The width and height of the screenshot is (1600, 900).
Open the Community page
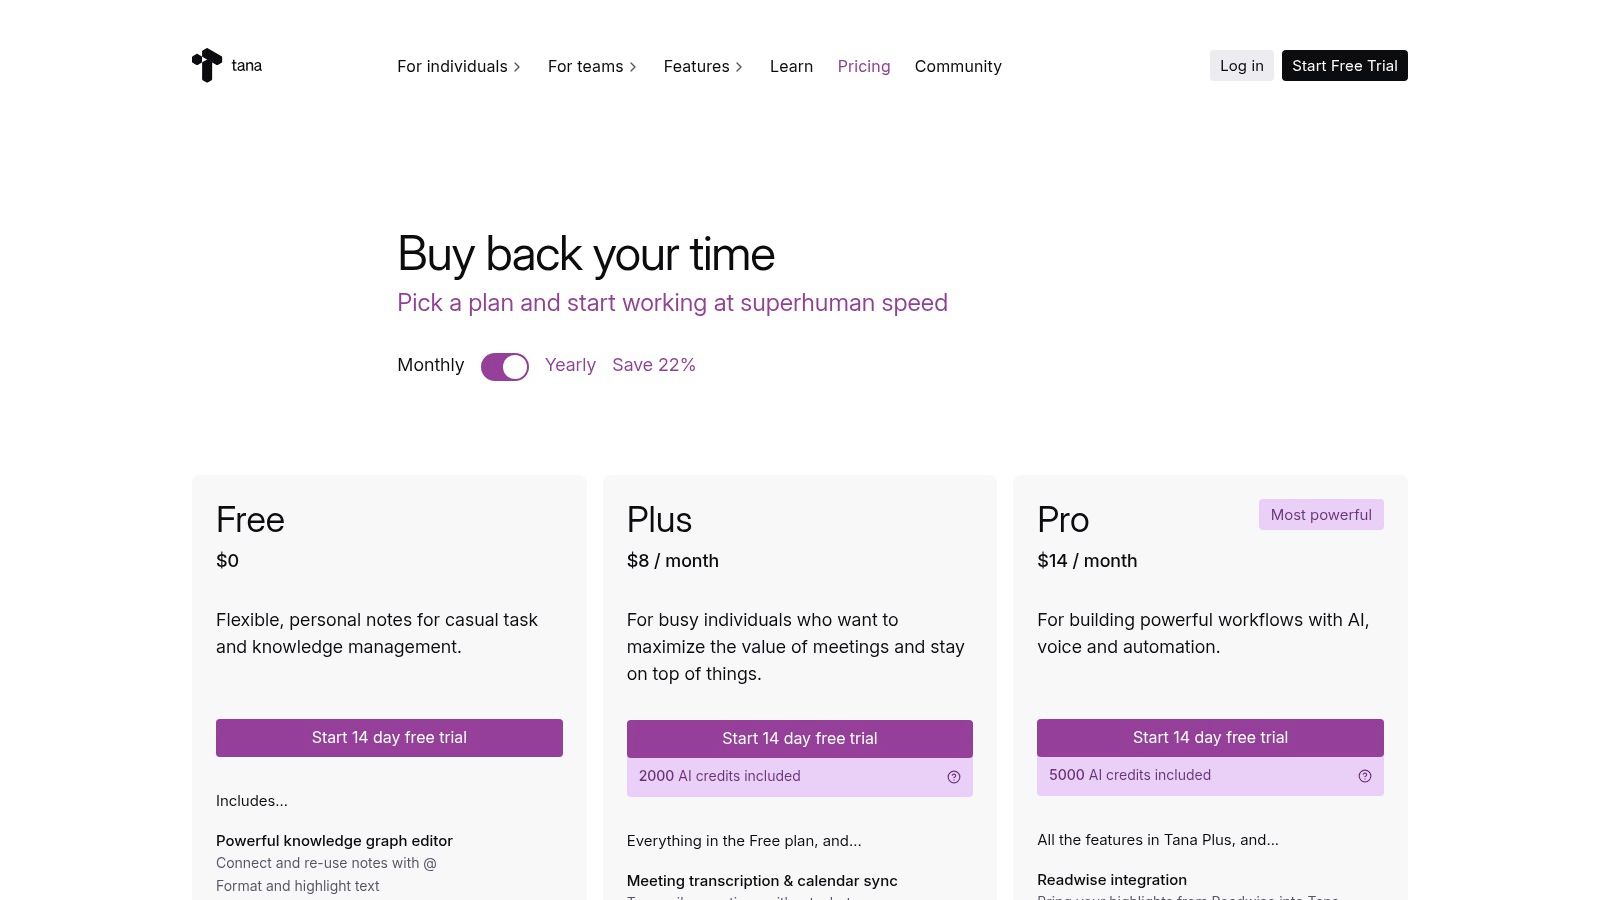[958, 66]
